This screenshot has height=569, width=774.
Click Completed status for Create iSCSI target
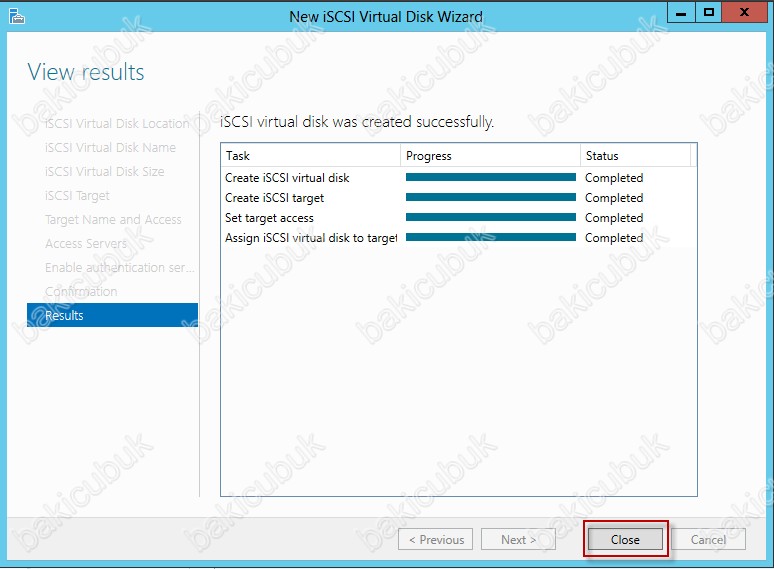point(614,198)
